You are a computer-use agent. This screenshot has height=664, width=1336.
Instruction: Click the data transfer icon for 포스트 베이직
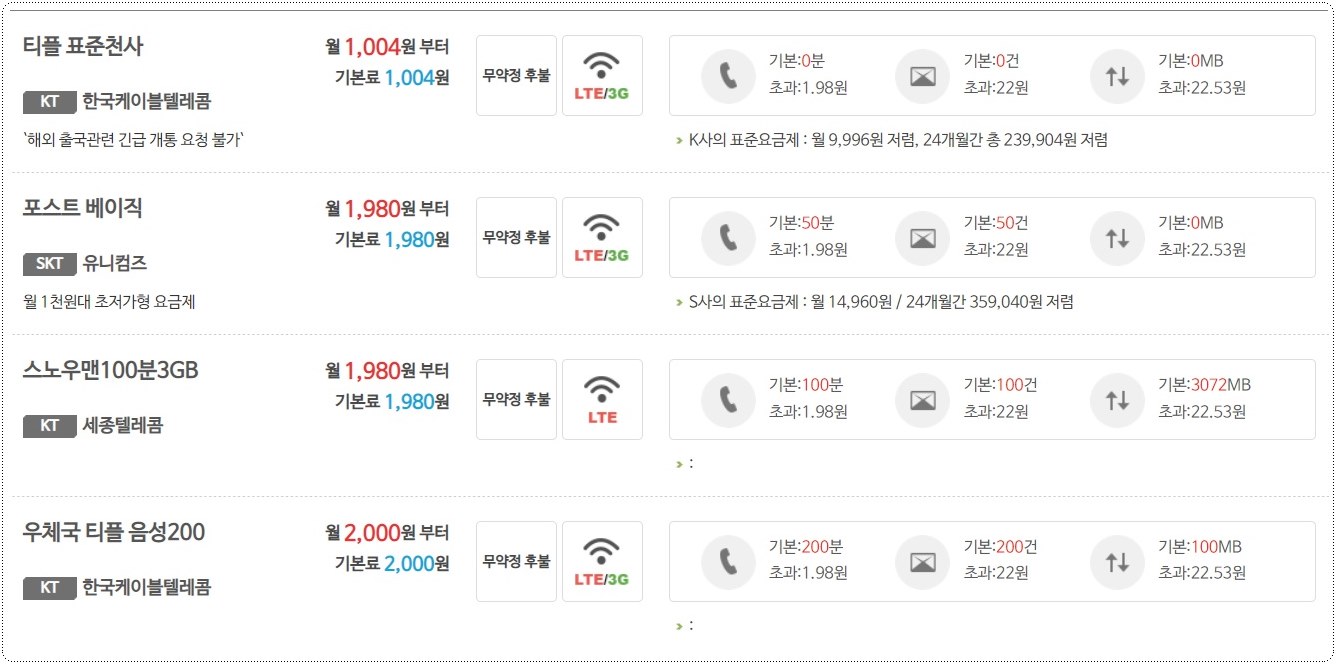1116,238
